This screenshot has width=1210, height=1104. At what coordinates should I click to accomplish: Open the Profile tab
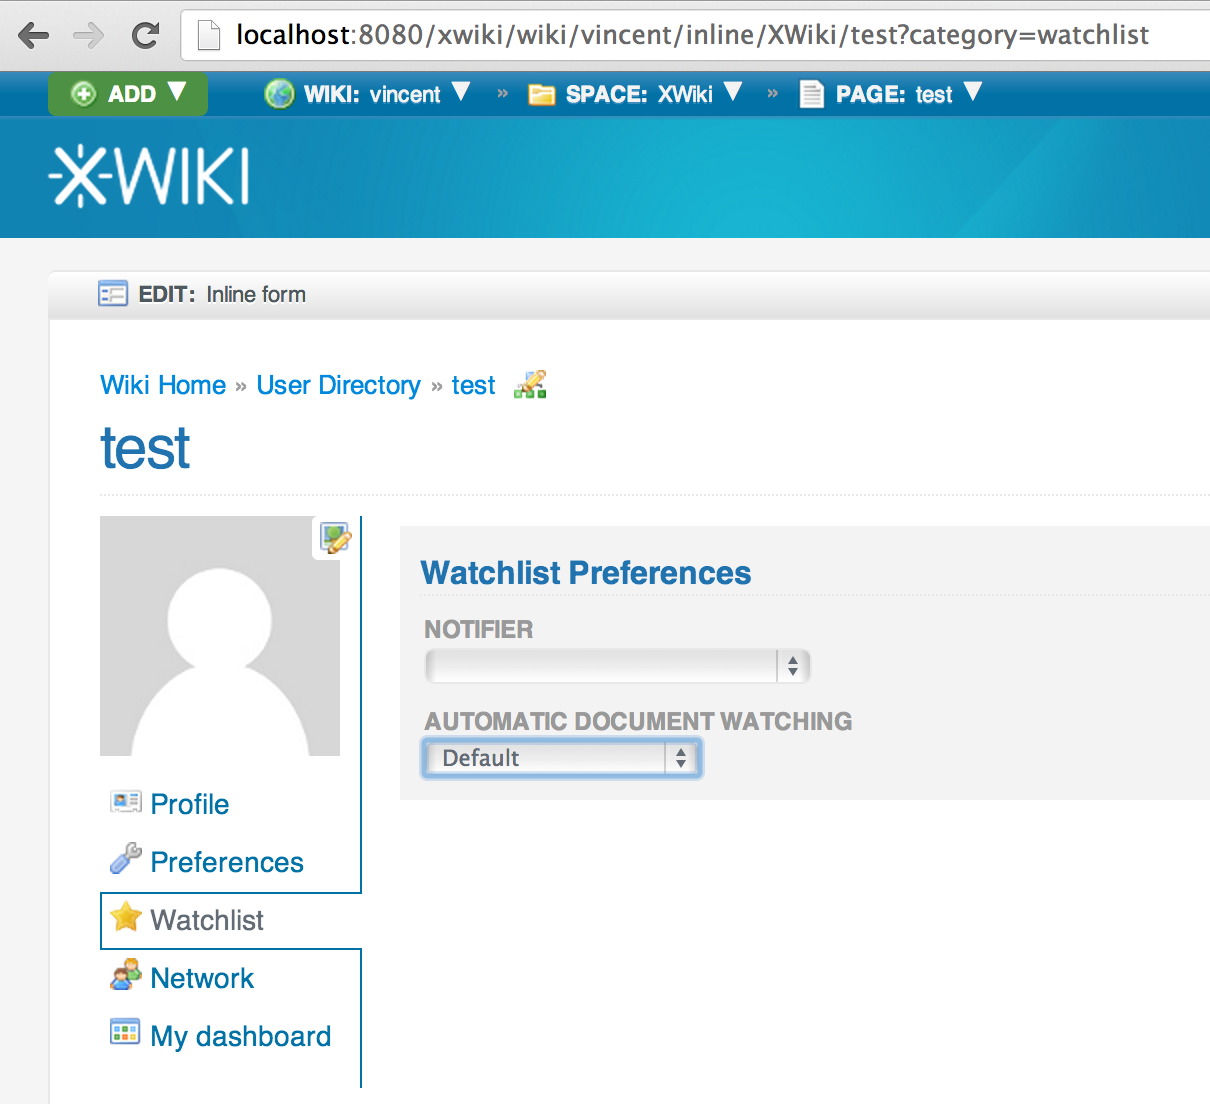(190, 804)
